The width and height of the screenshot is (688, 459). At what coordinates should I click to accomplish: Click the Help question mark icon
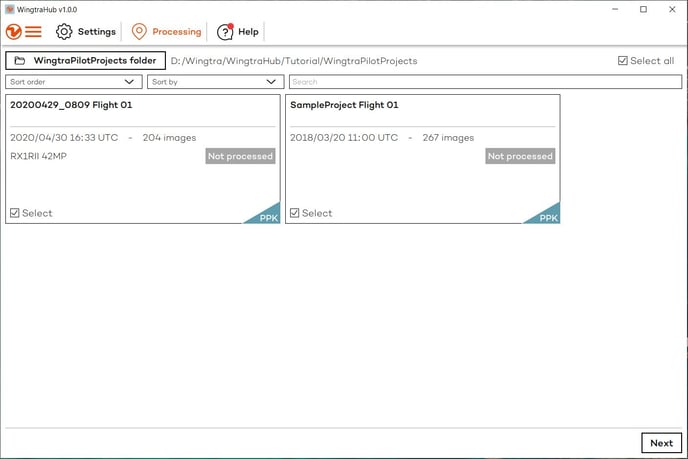(225, 32)
